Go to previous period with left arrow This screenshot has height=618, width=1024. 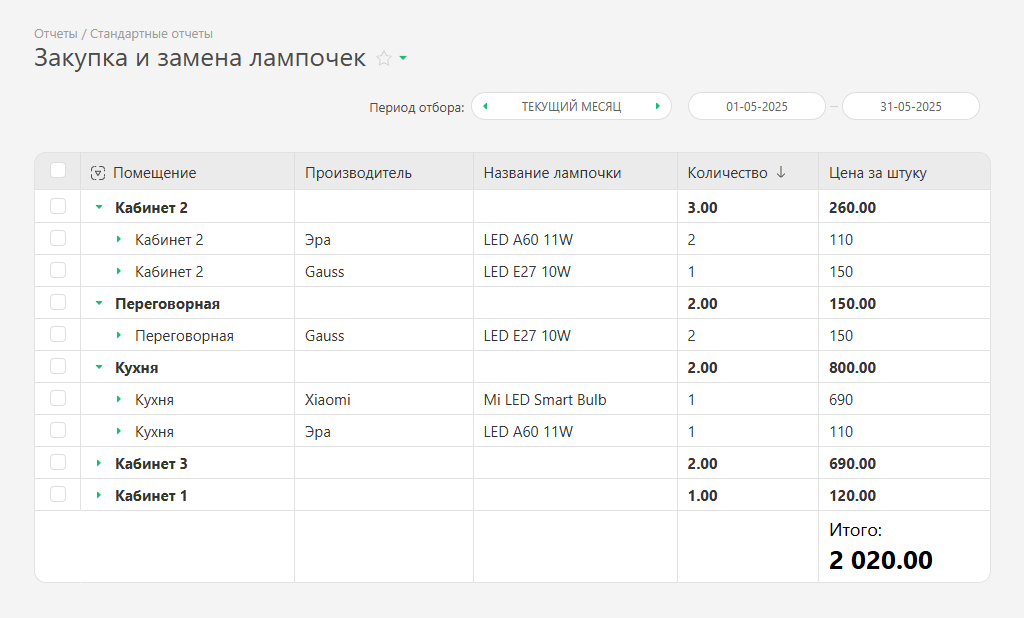pos(485,106)
